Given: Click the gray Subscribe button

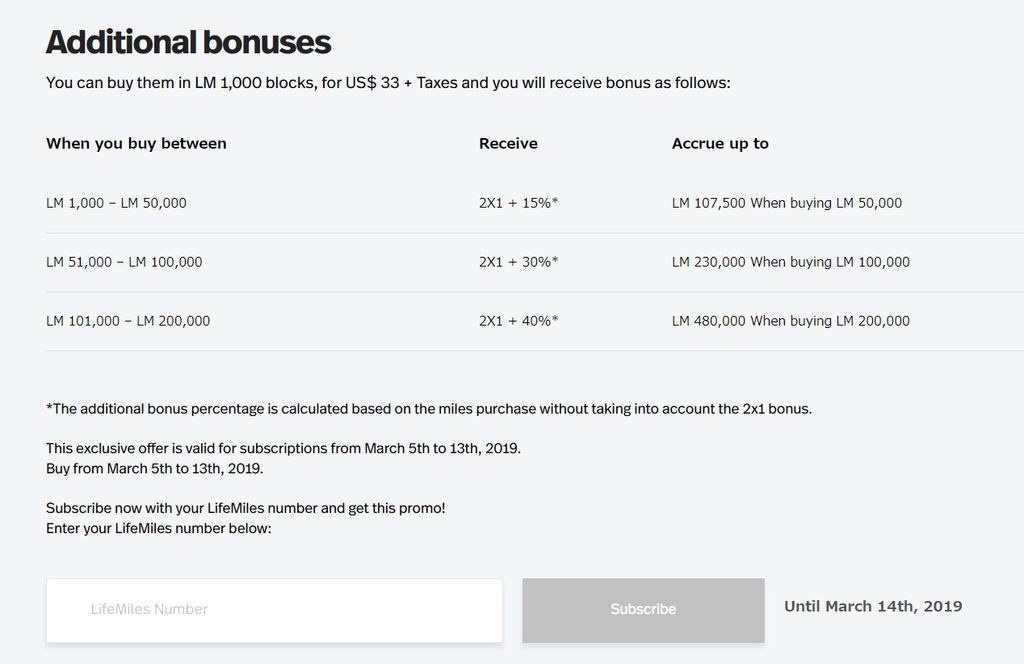Looking at the screenshot, I should 643,610.
